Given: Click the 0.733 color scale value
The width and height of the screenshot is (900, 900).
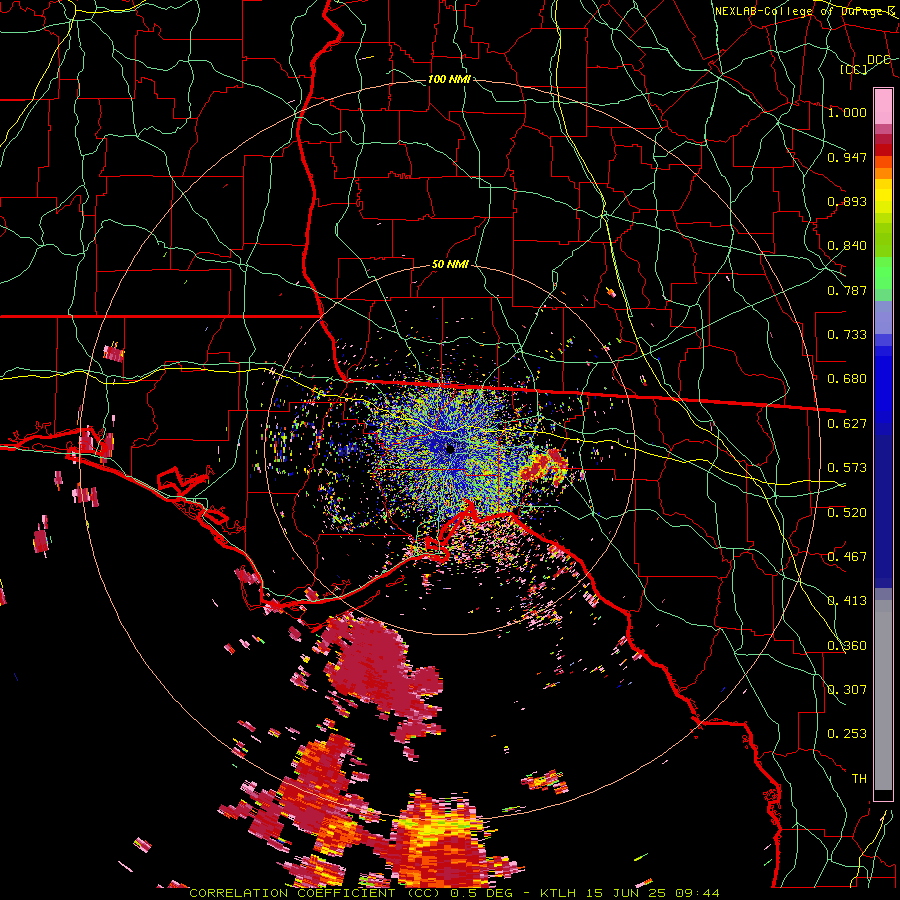Looking at the screenshot, I should coord(847,335).
